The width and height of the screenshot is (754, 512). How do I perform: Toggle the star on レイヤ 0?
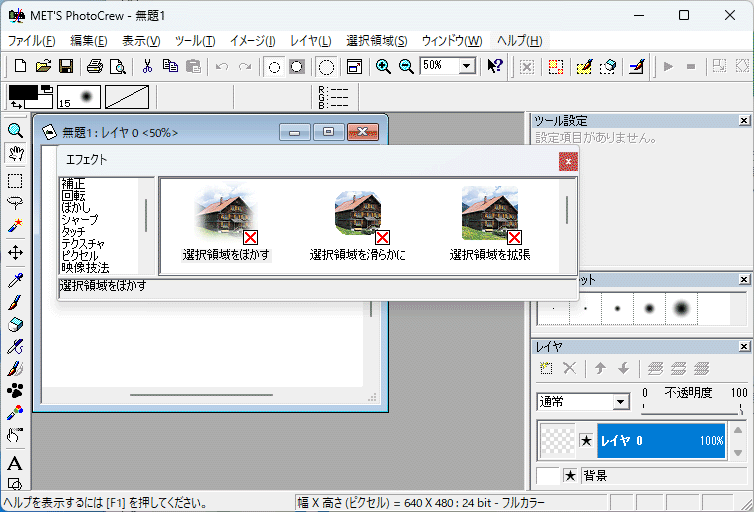coord(586,440)
